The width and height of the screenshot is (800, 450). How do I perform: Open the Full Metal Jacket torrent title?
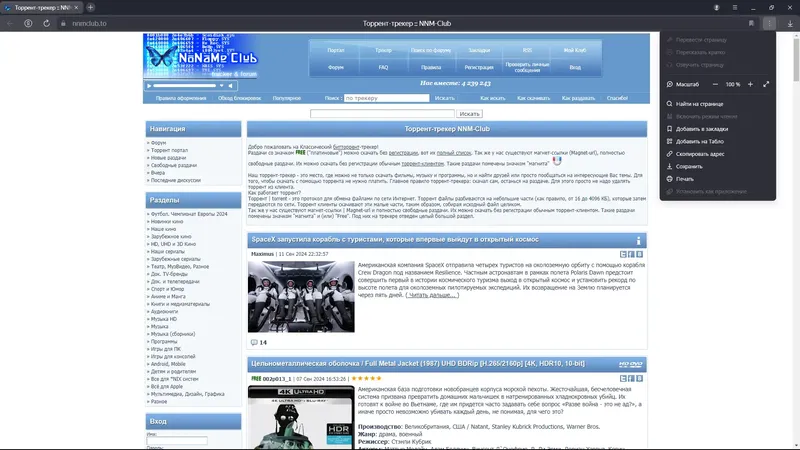(x=418, y=364)
